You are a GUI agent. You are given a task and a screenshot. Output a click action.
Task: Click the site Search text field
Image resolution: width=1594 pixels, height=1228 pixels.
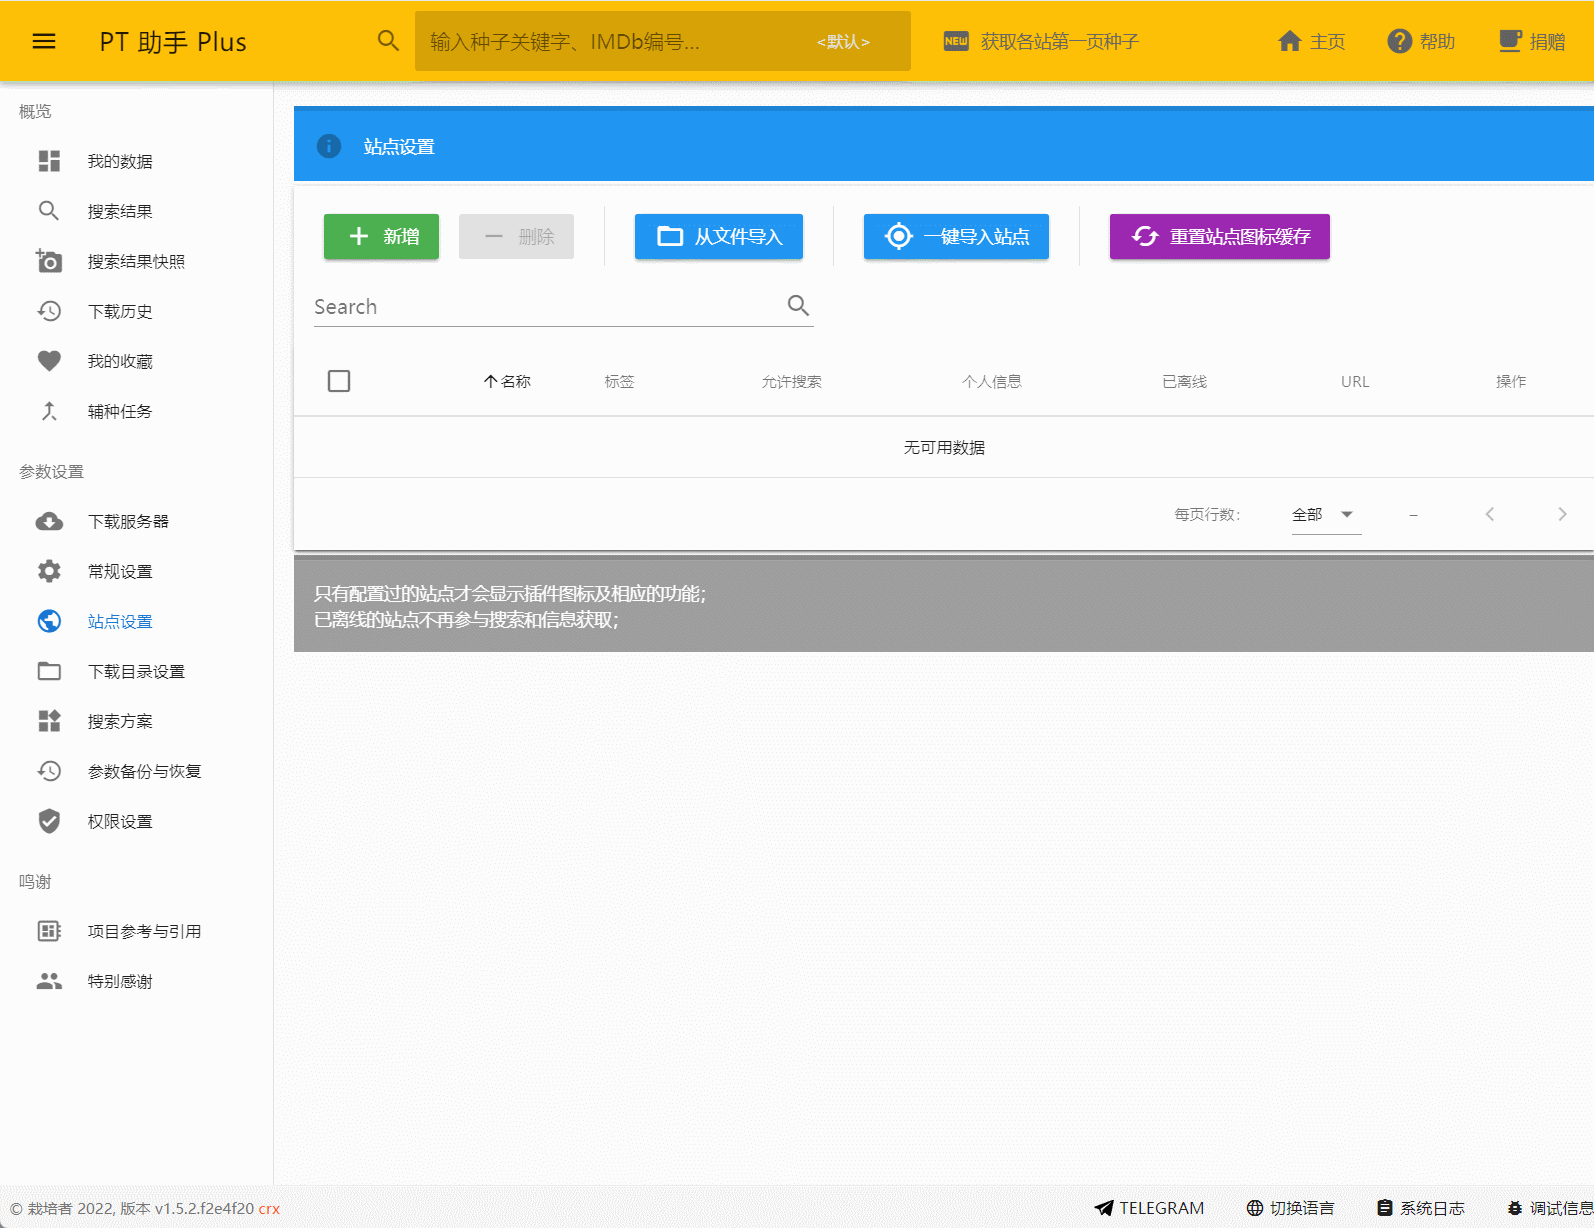(x=548, y=307)
